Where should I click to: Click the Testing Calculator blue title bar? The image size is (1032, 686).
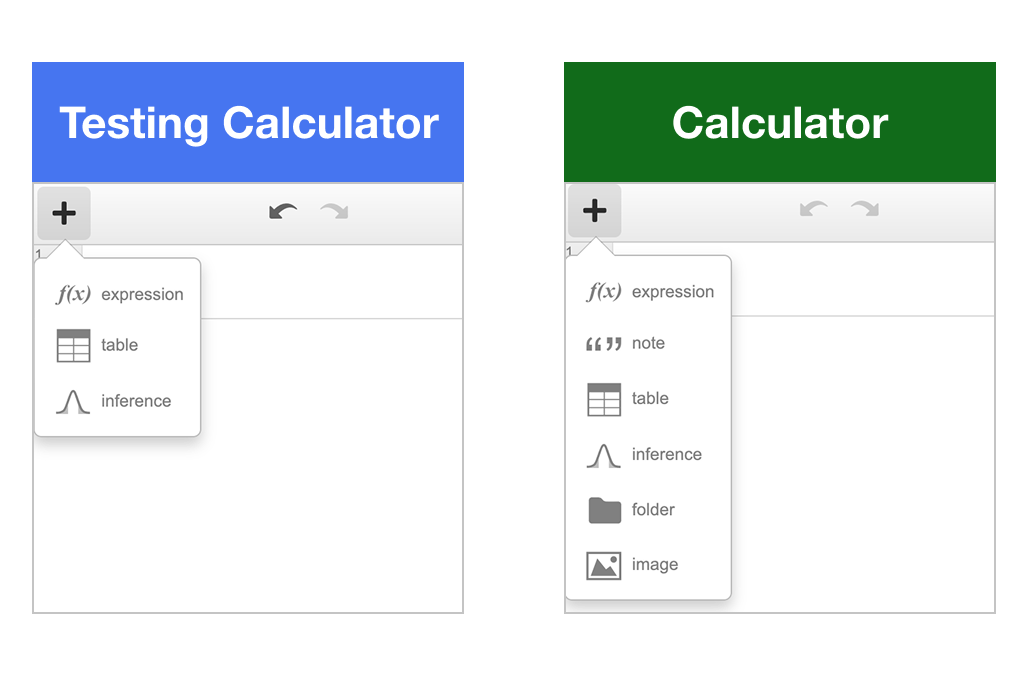[x=248, y=121]
